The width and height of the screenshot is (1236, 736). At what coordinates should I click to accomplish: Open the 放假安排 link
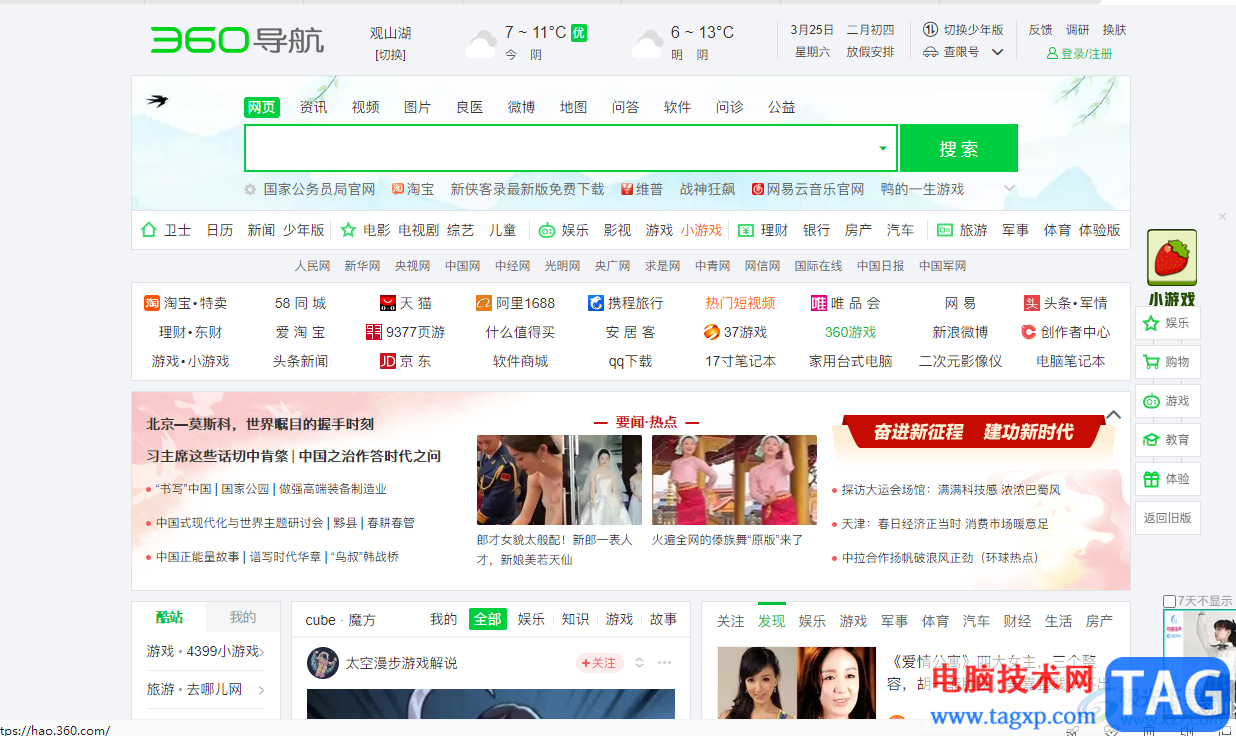pos(870,52)
